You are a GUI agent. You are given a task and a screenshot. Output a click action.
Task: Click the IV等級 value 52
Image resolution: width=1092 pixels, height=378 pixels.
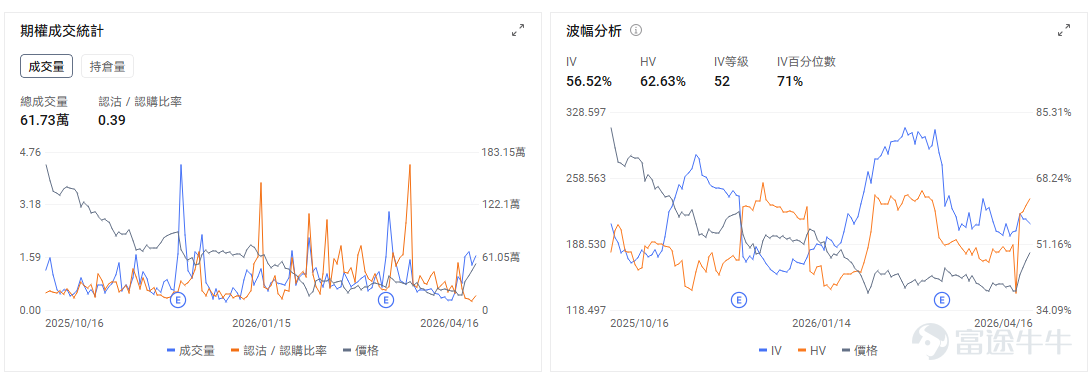pos(722,81)
